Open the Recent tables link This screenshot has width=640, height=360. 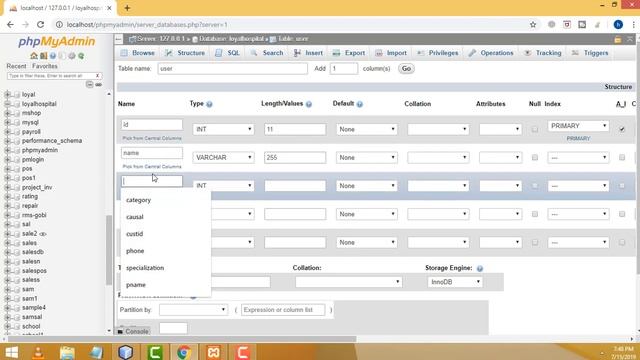point(16,66)
